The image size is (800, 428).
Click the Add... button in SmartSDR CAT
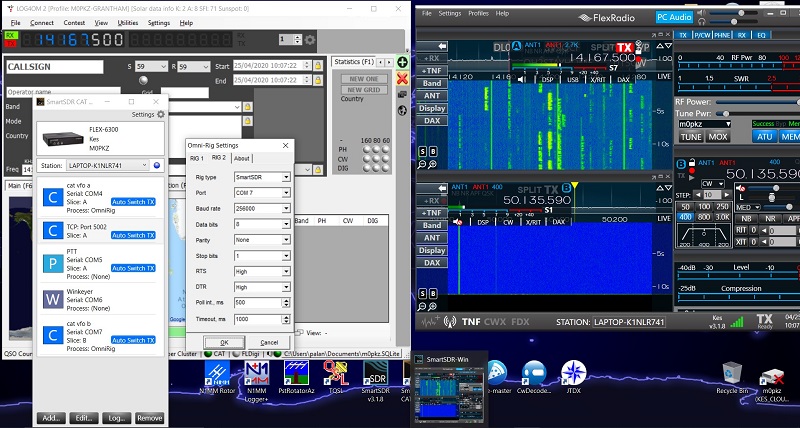coord(51,418)
